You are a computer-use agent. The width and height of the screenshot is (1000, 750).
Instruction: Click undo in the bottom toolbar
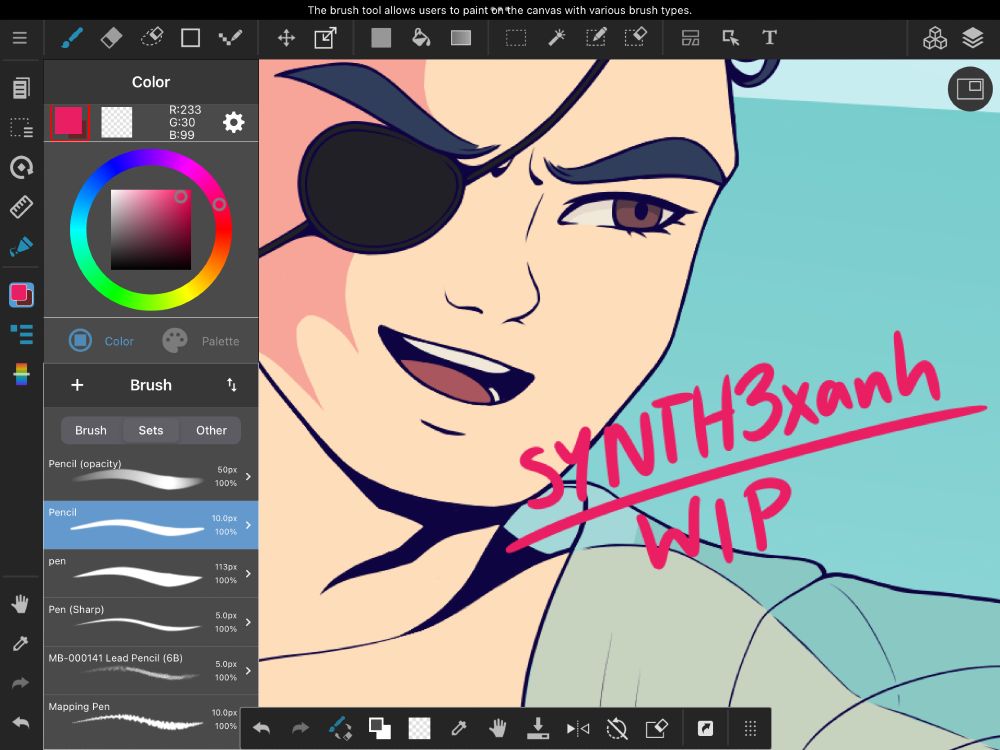pyautogui.click(x=261, y=728)
